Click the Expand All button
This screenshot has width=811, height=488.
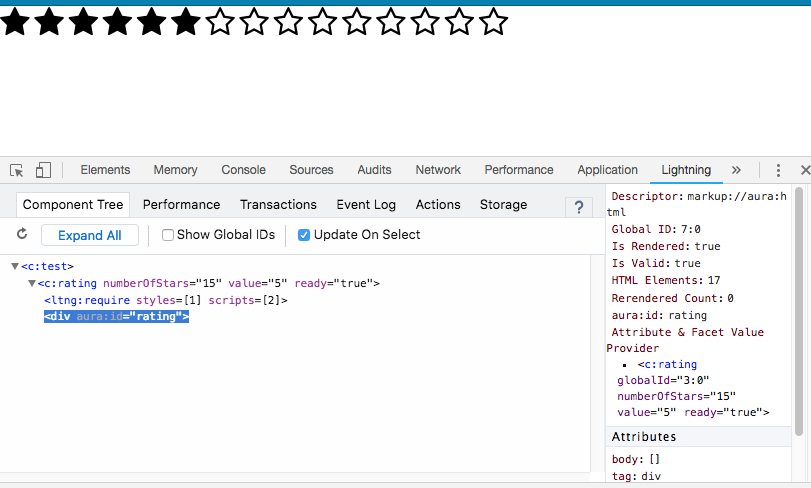[x=90, y=235]
